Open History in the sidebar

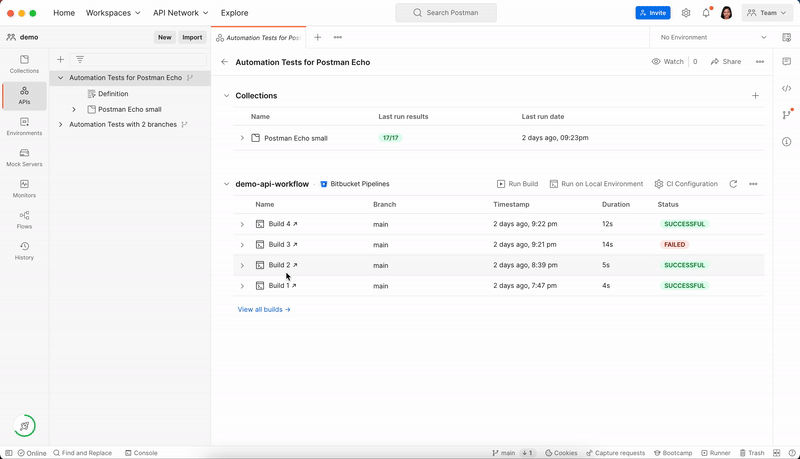pyautogui.click(x=24, y=251)
